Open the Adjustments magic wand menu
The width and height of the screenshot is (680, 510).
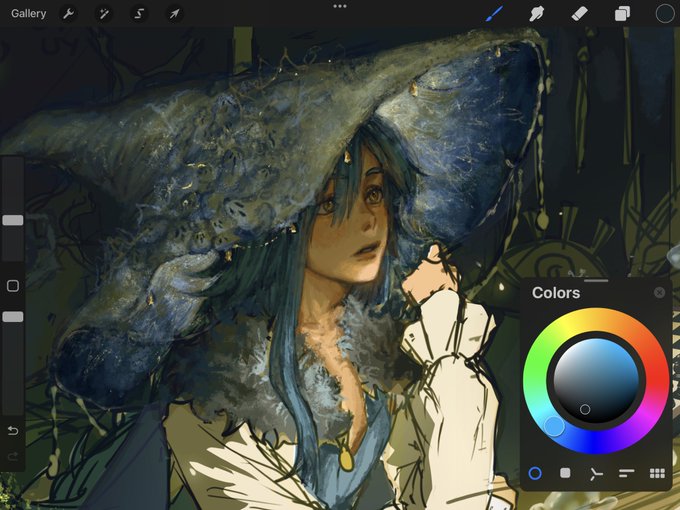[x=104, y=14]
